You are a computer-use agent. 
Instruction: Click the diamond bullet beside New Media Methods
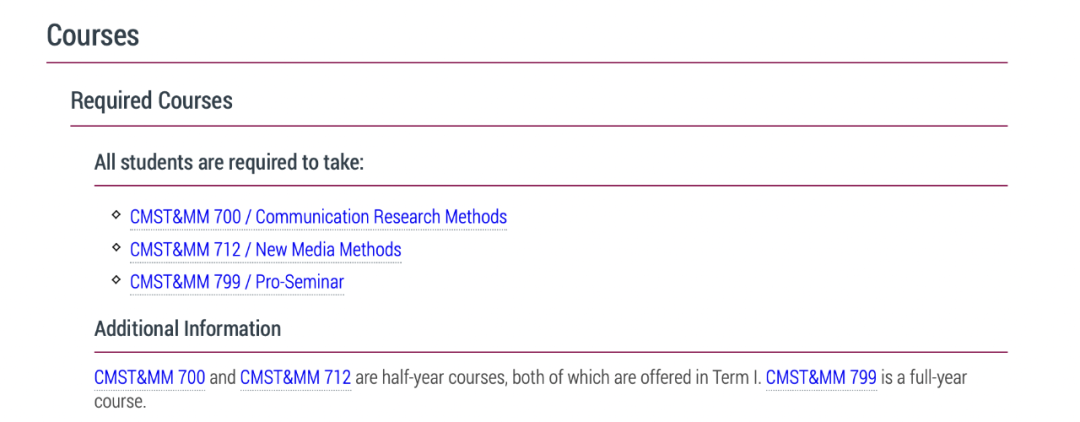tap(116, 246)
